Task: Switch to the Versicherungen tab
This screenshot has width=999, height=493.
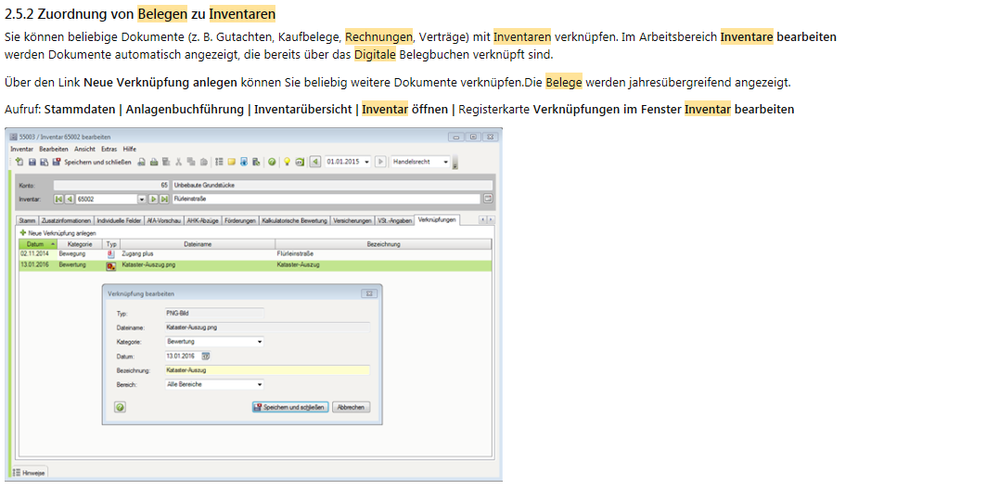Action: 353,219
